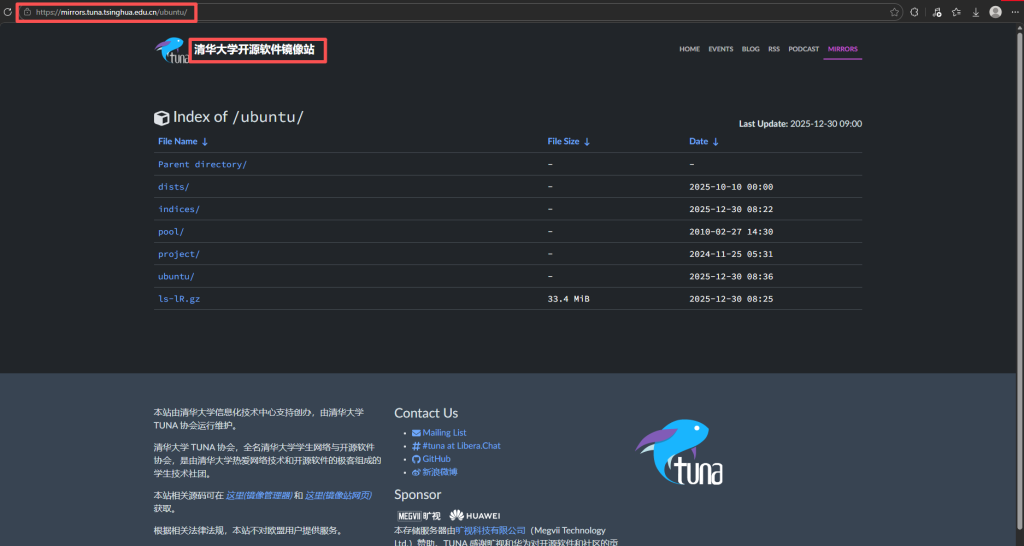Open the browser three-dot settings menu

pos(1014,12)
